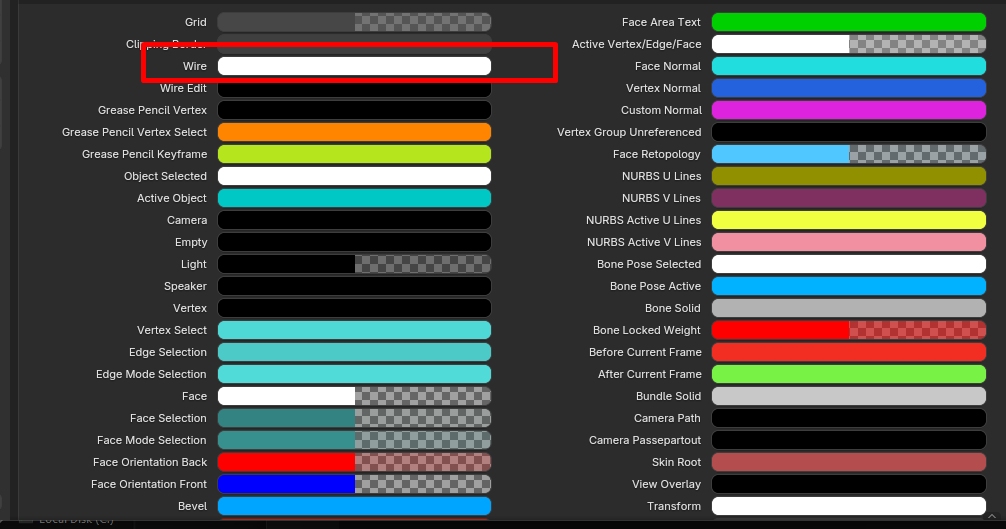Pick the Active Object color
The width and height of the screenshot is (1006, 529).
pyautogui.click(x=354, y=198)
